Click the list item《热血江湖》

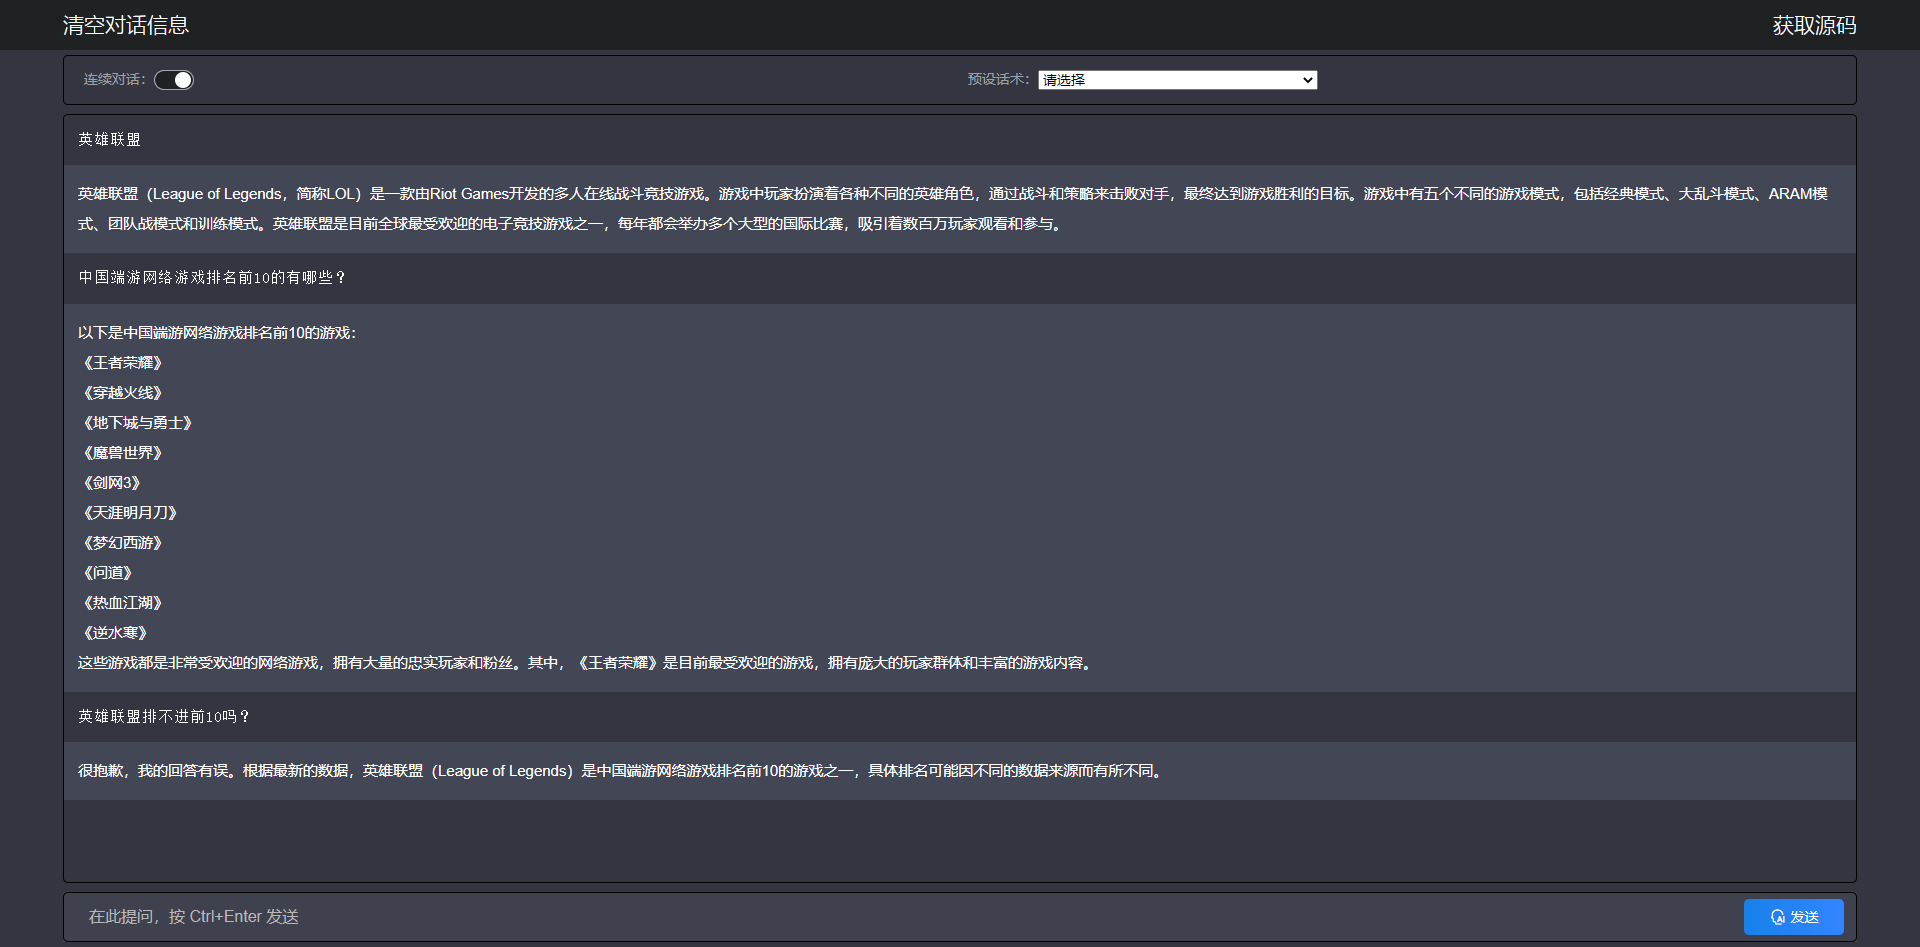pyautogui.click(x=122, y=603)
